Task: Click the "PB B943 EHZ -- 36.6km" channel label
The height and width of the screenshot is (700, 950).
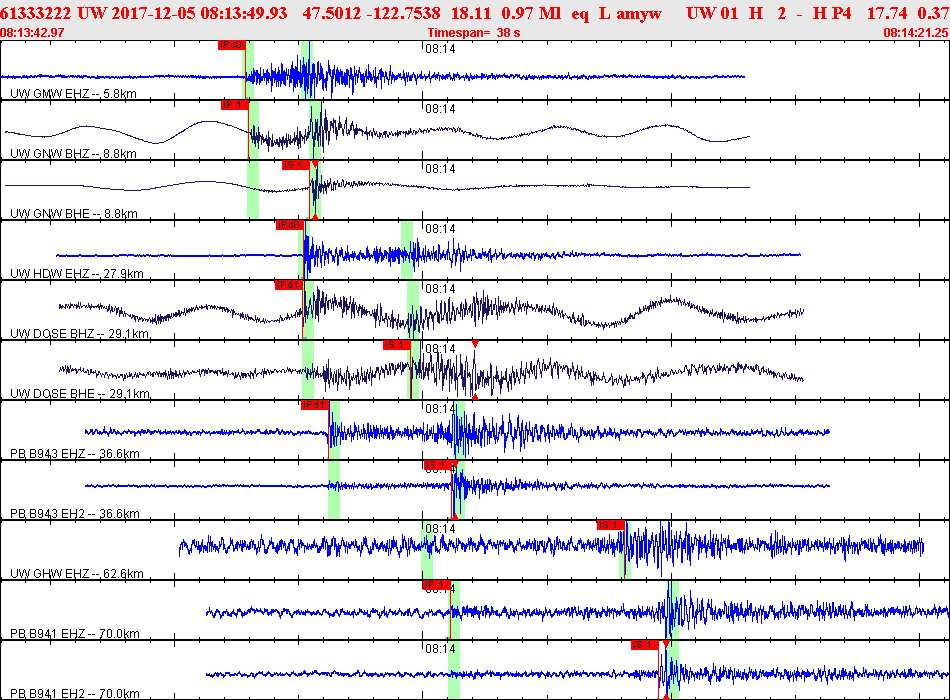Action: [75, 454]
